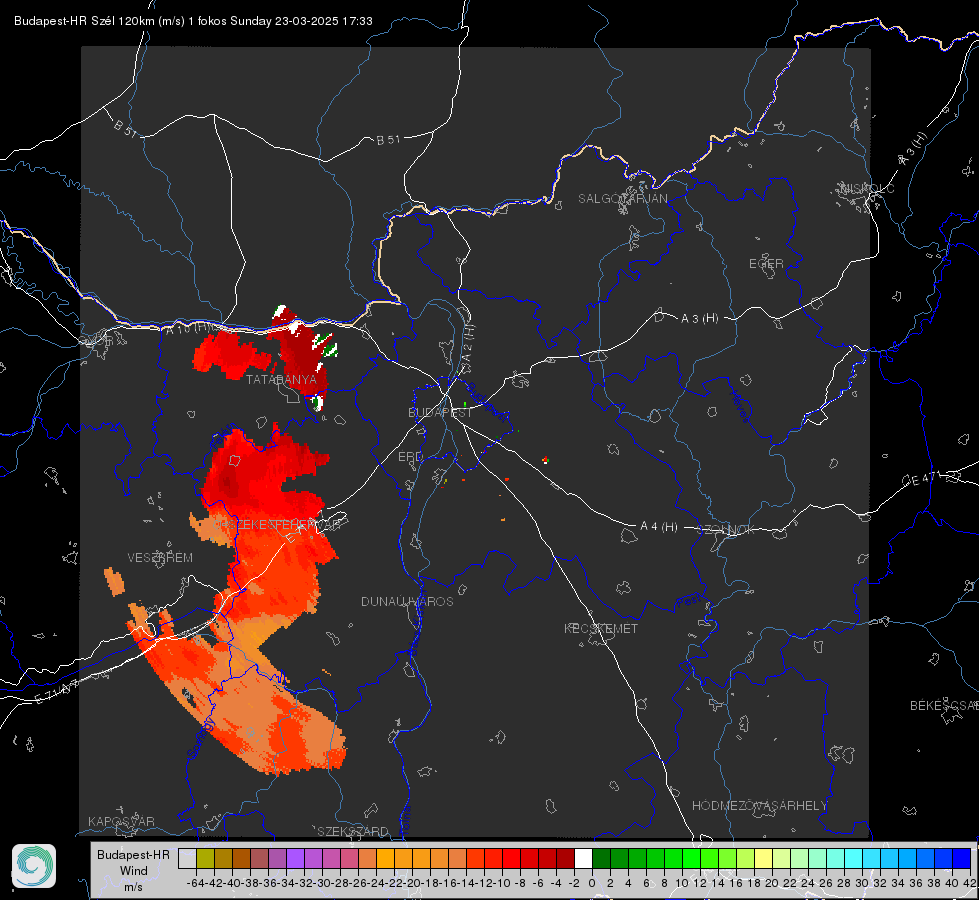Screen dimensions: 979x900
Task: Select the TATABANYA city label
Action: pos(281,379)
